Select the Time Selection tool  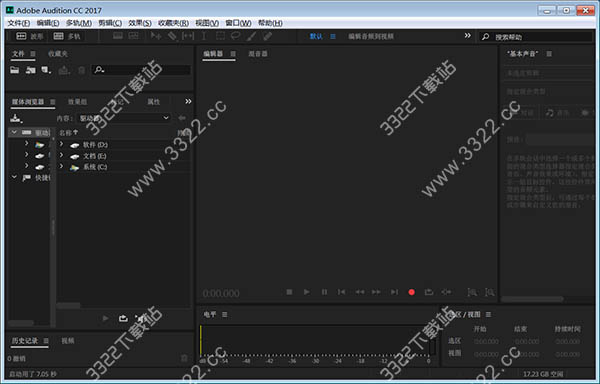click(204, 36)
